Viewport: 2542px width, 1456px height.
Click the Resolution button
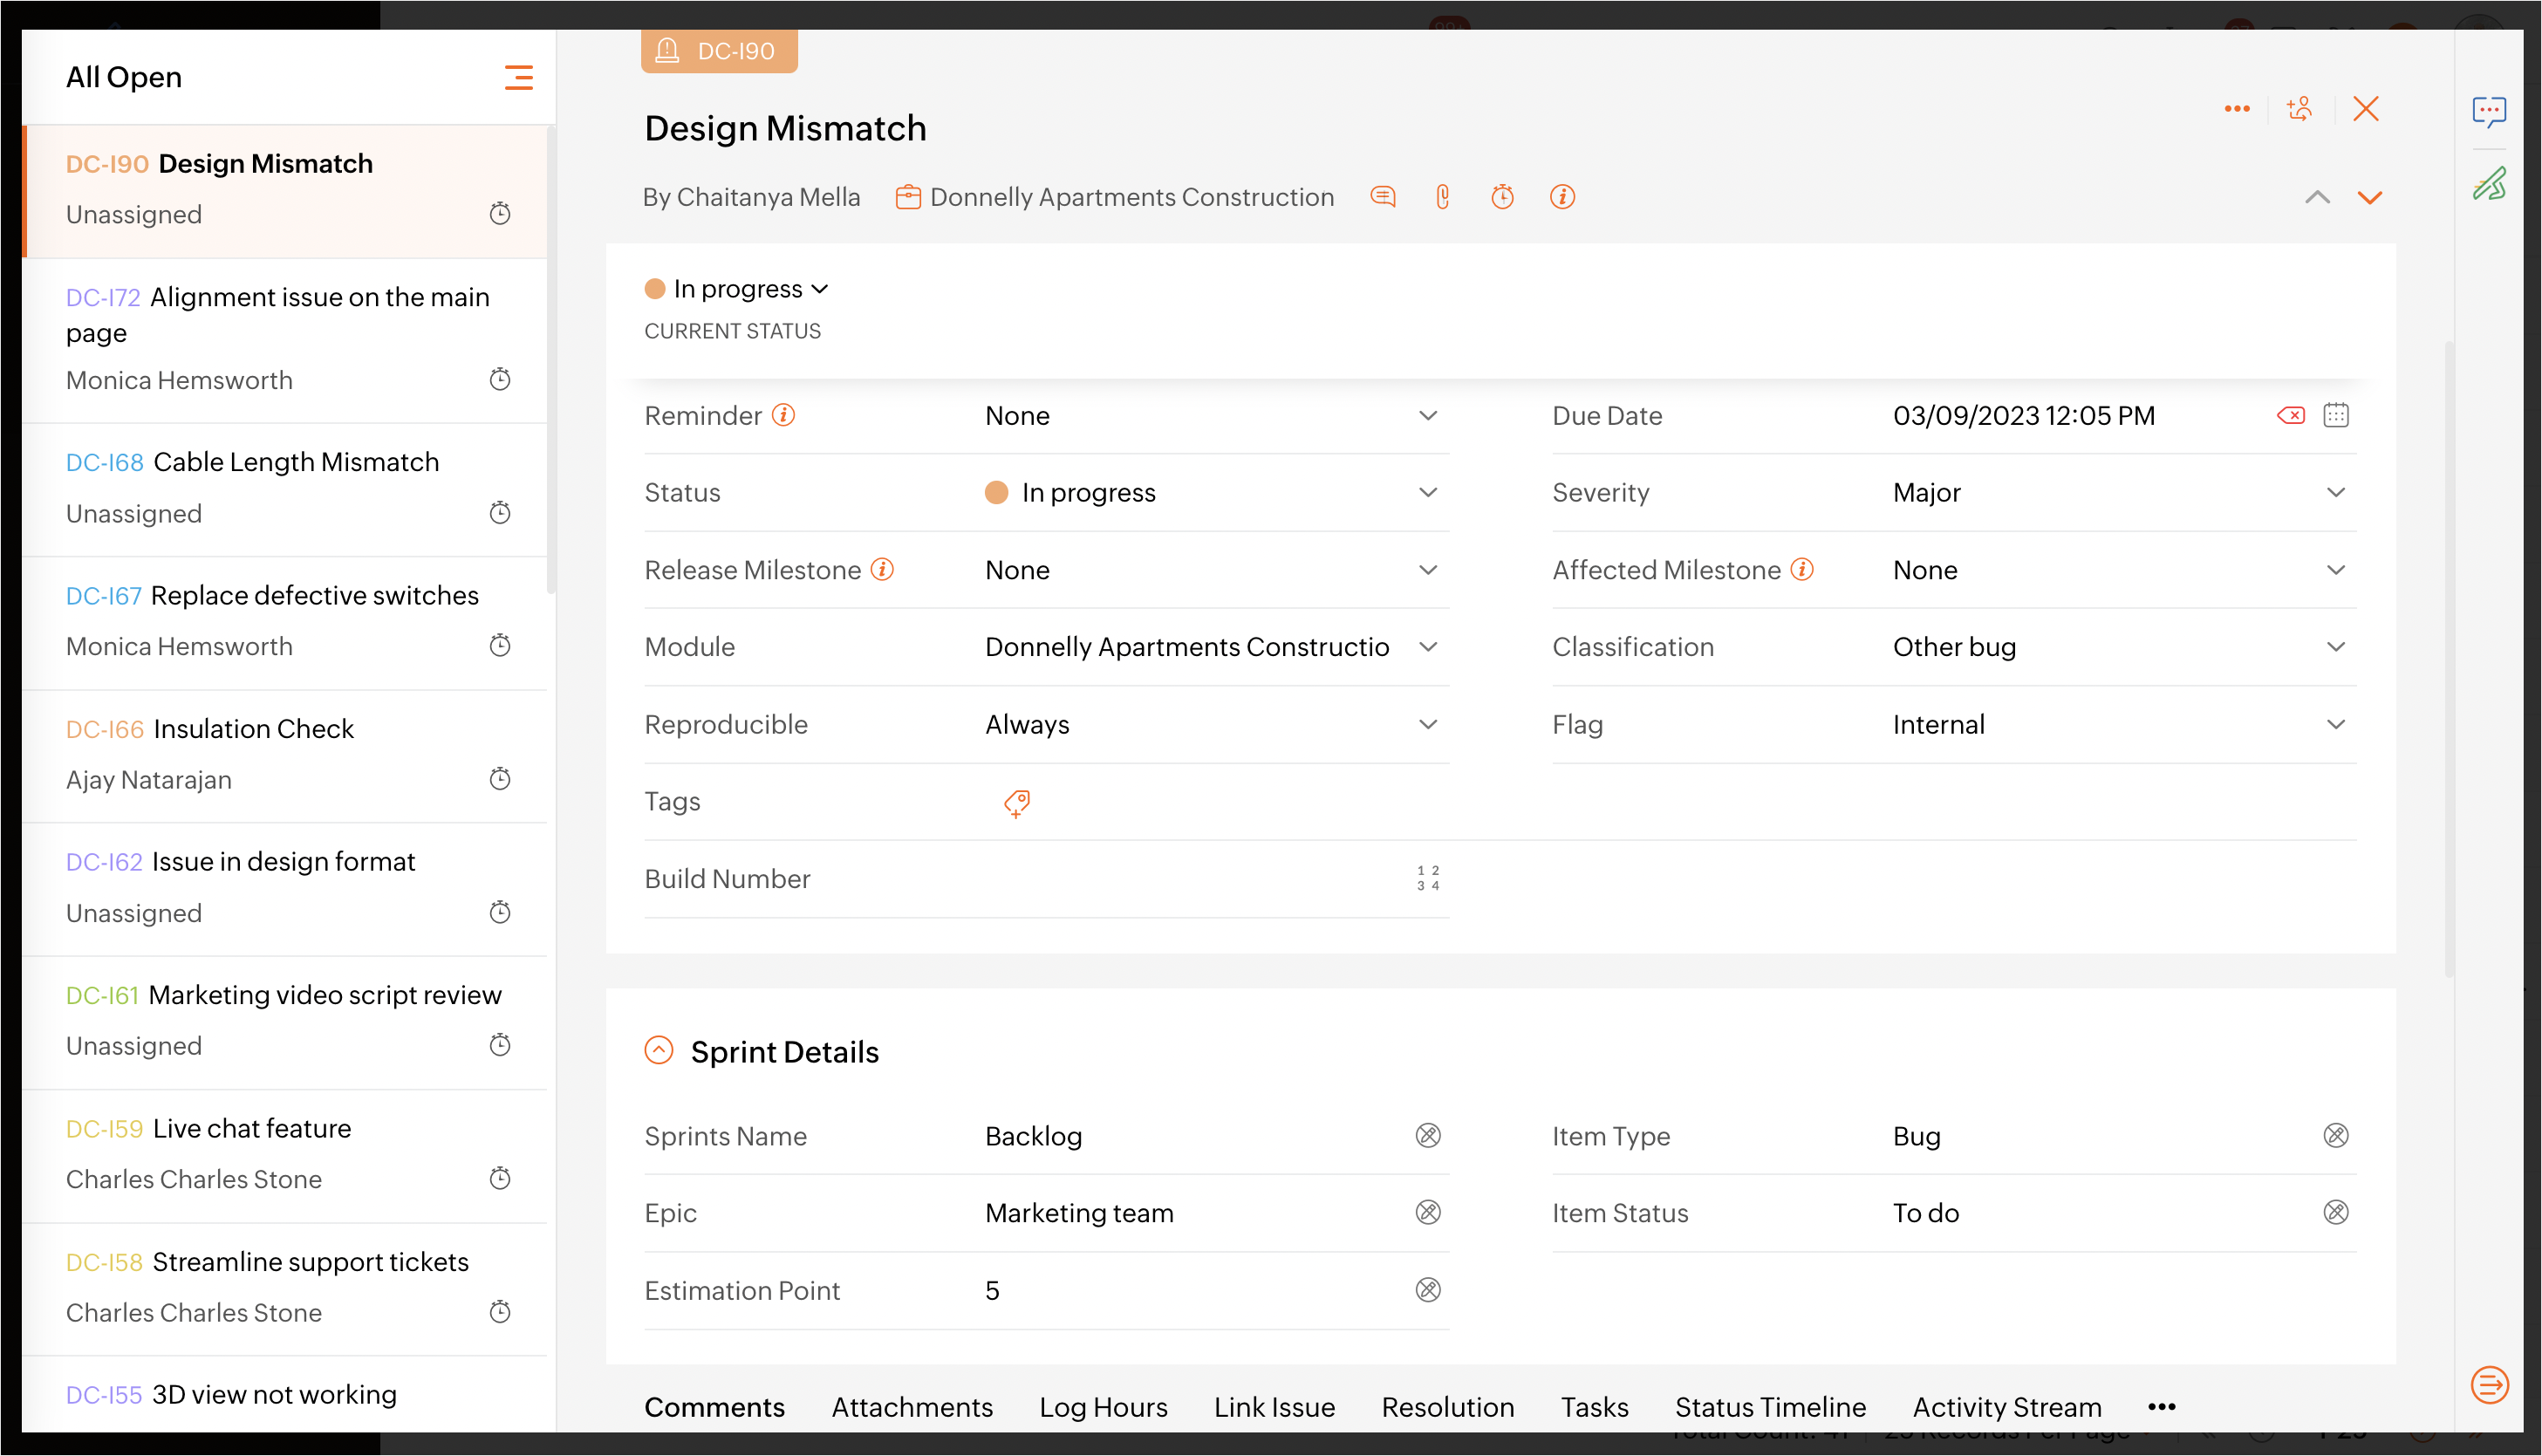1447,1407
